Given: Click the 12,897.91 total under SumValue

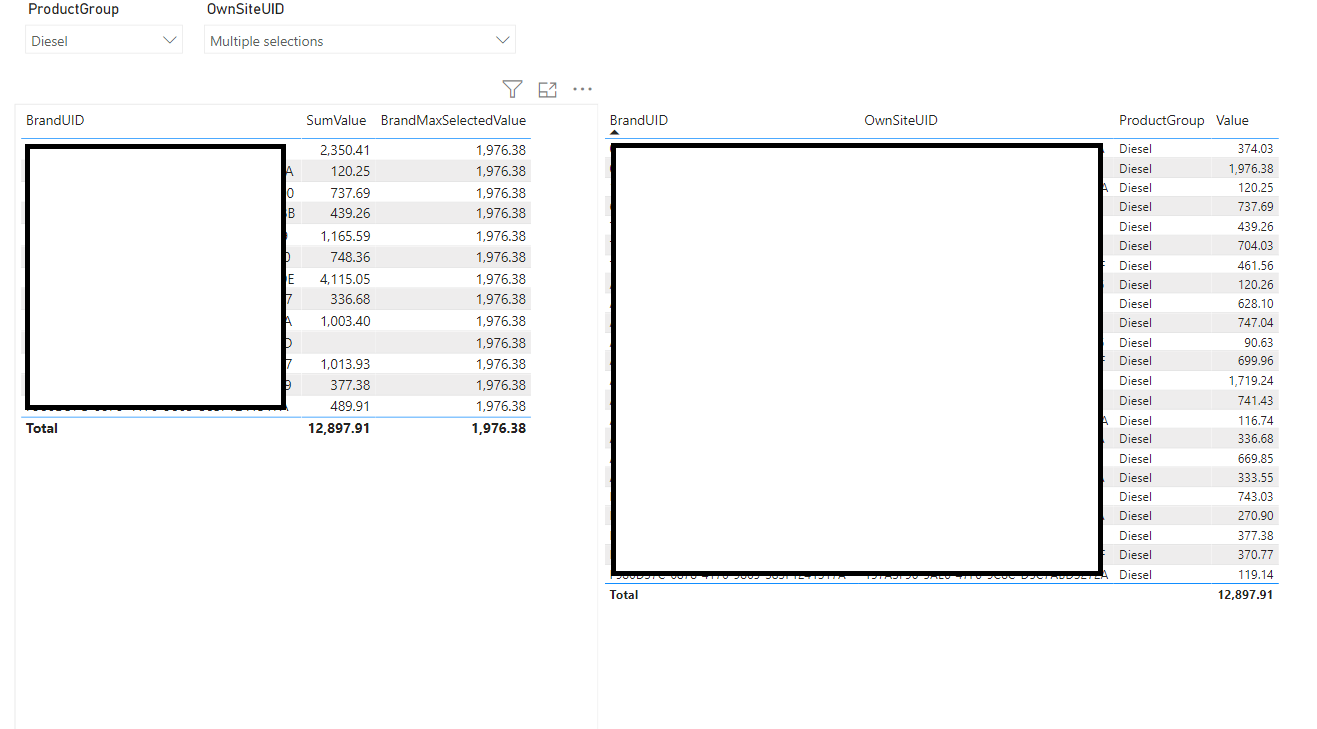Looking at the screenshot, I should click(340, 428).
